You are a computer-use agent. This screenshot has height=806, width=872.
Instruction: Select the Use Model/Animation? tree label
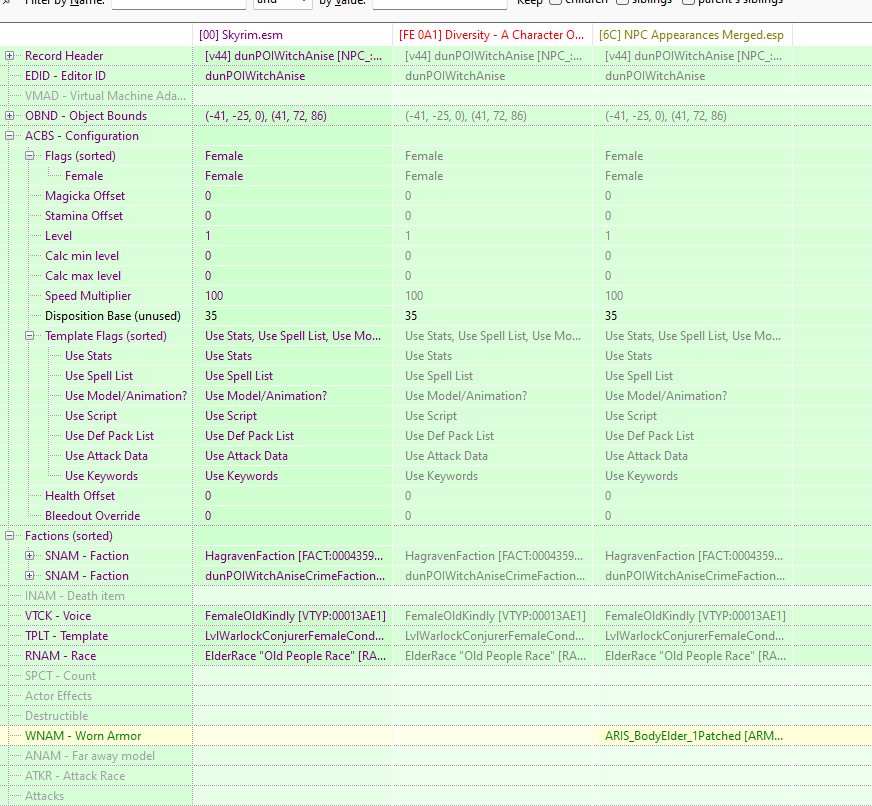click(126, 396)
